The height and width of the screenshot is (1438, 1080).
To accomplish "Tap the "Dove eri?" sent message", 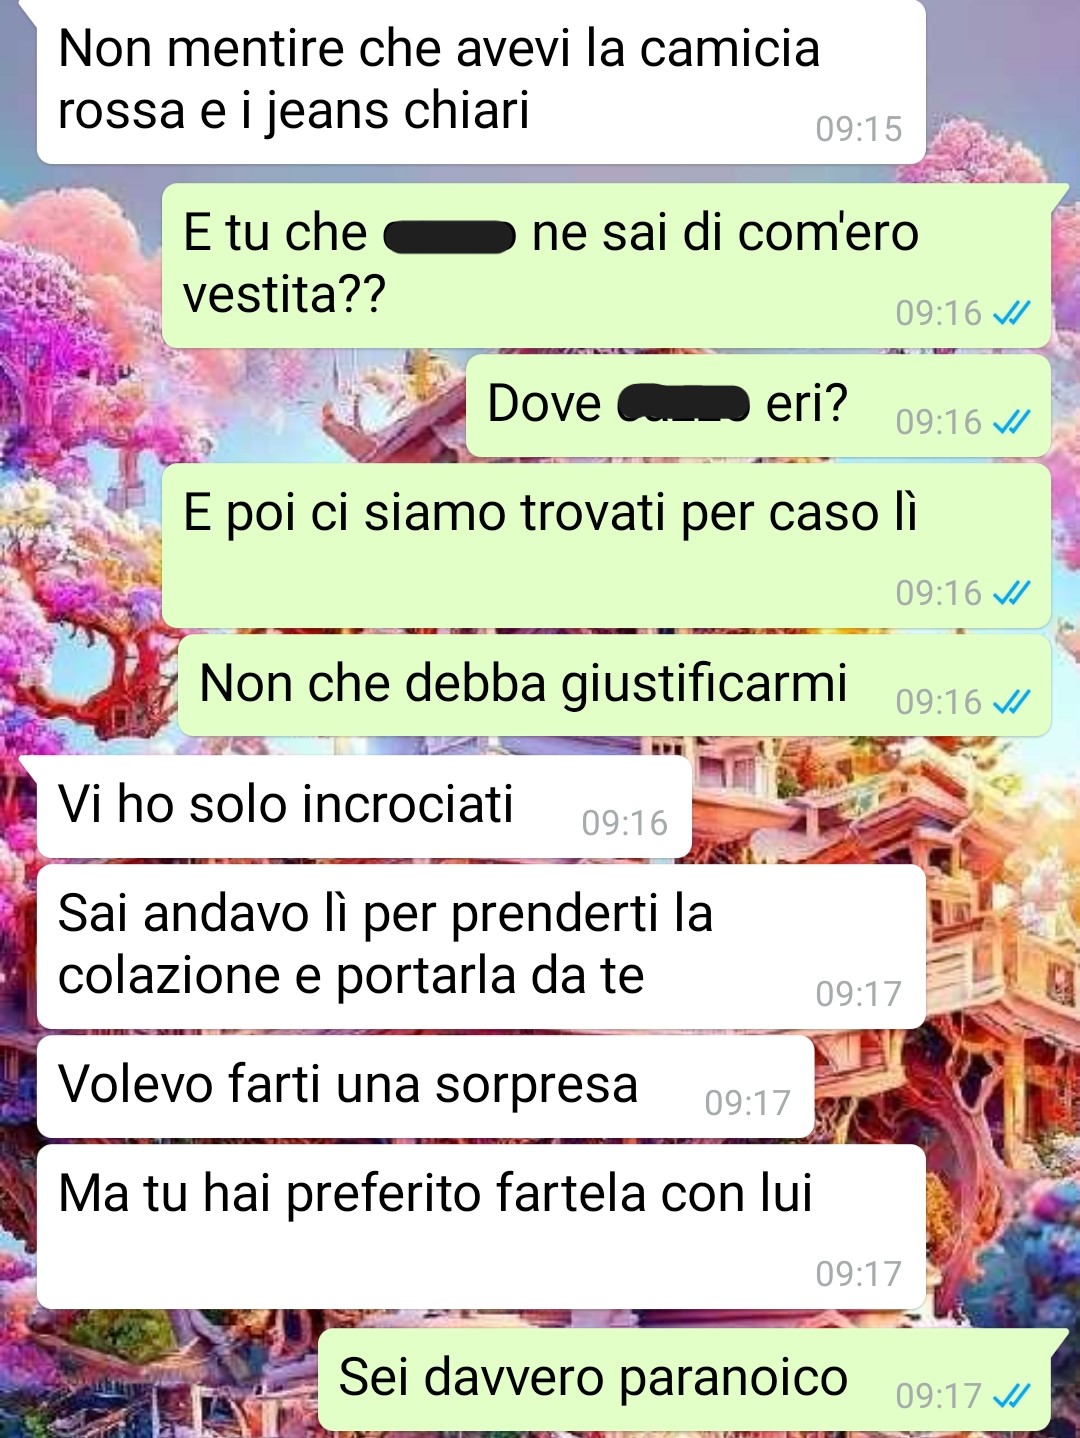I will pos(758,405).
